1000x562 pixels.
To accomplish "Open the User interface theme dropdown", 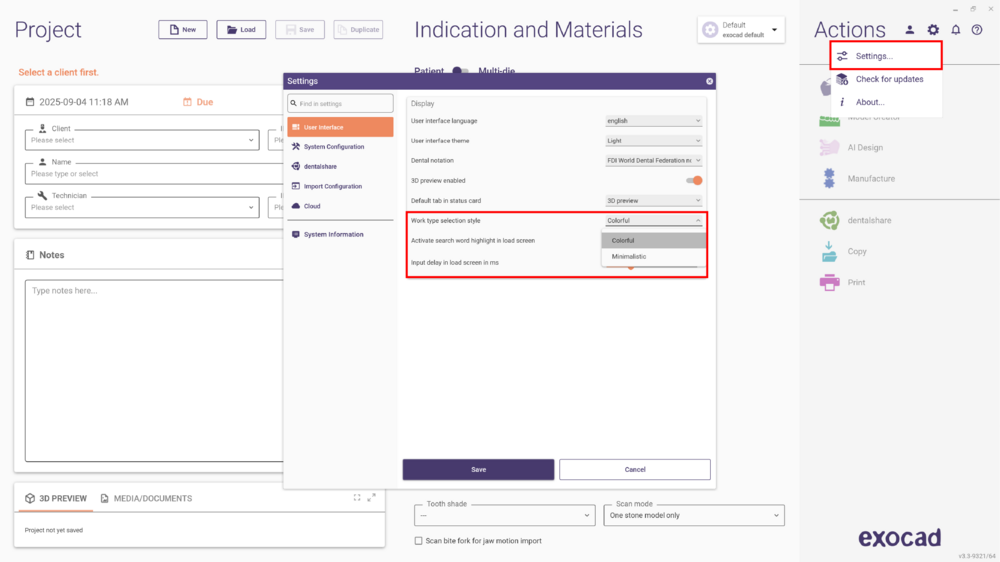I will pyautogui.click(x=654, y=140).
